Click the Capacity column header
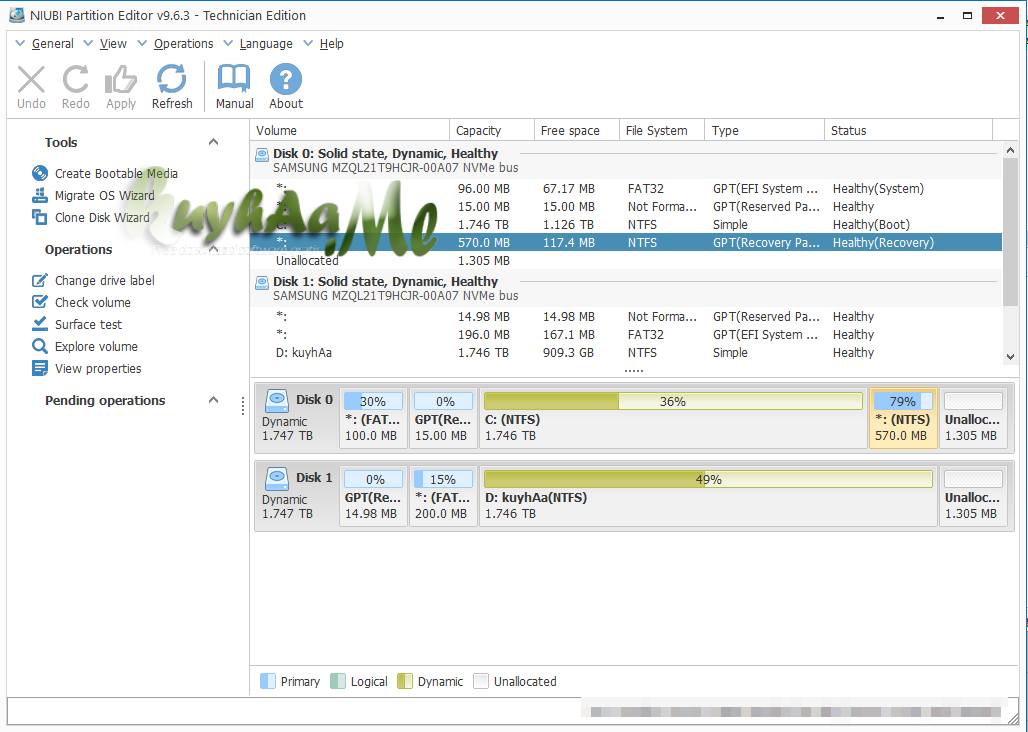Viewport: 1028px width, 732px height. tap(492, 130)
